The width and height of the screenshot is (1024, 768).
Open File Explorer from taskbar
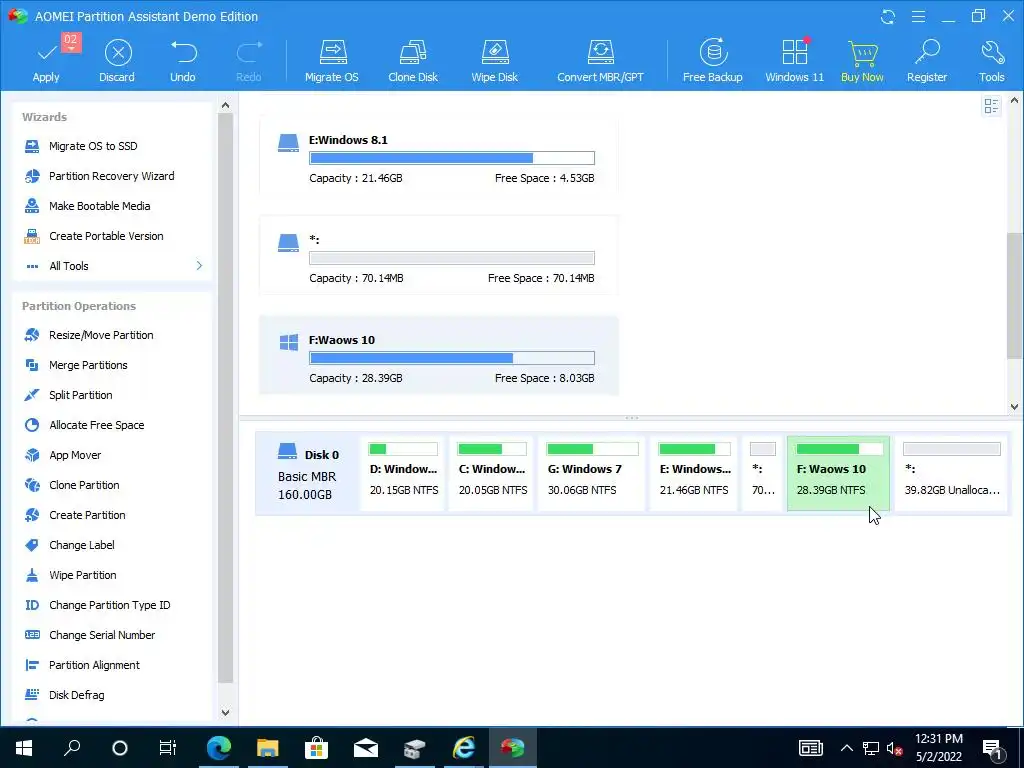(267, 747)
